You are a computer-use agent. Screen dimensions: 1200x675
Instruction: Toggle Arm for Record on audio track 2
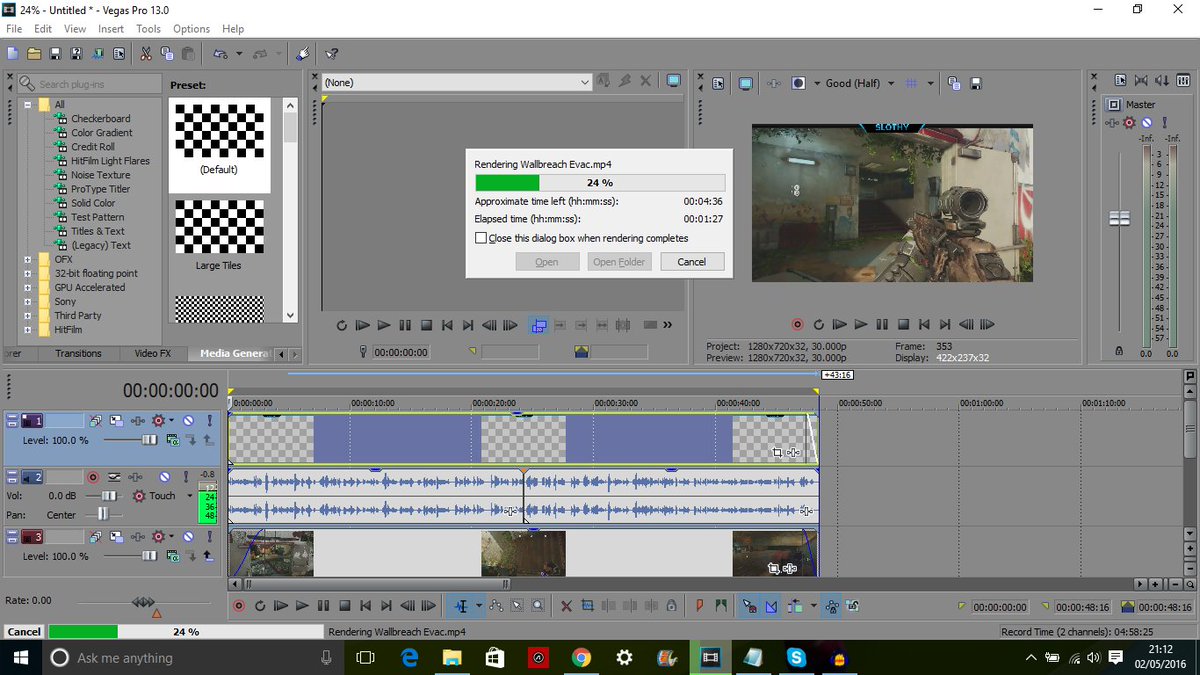coord(93,478)
